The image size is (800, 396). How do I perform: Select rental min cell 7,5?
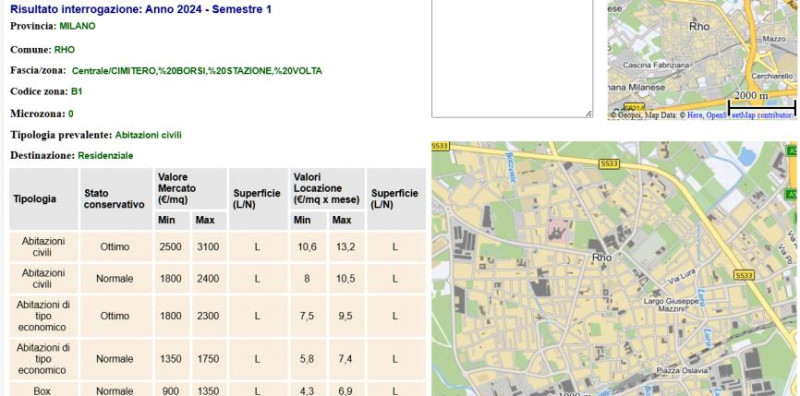307,316
